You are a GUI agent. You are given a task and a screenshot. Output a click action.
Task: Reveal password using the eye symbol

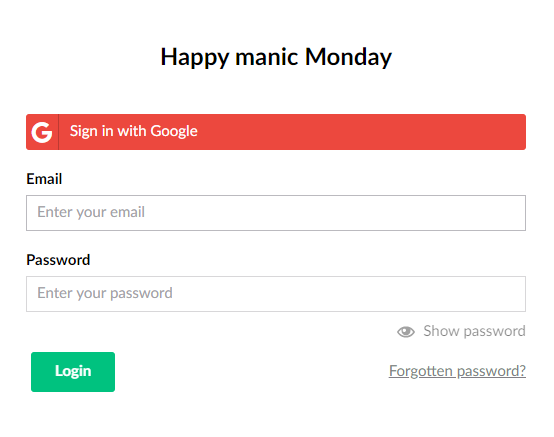click(406, 332)
